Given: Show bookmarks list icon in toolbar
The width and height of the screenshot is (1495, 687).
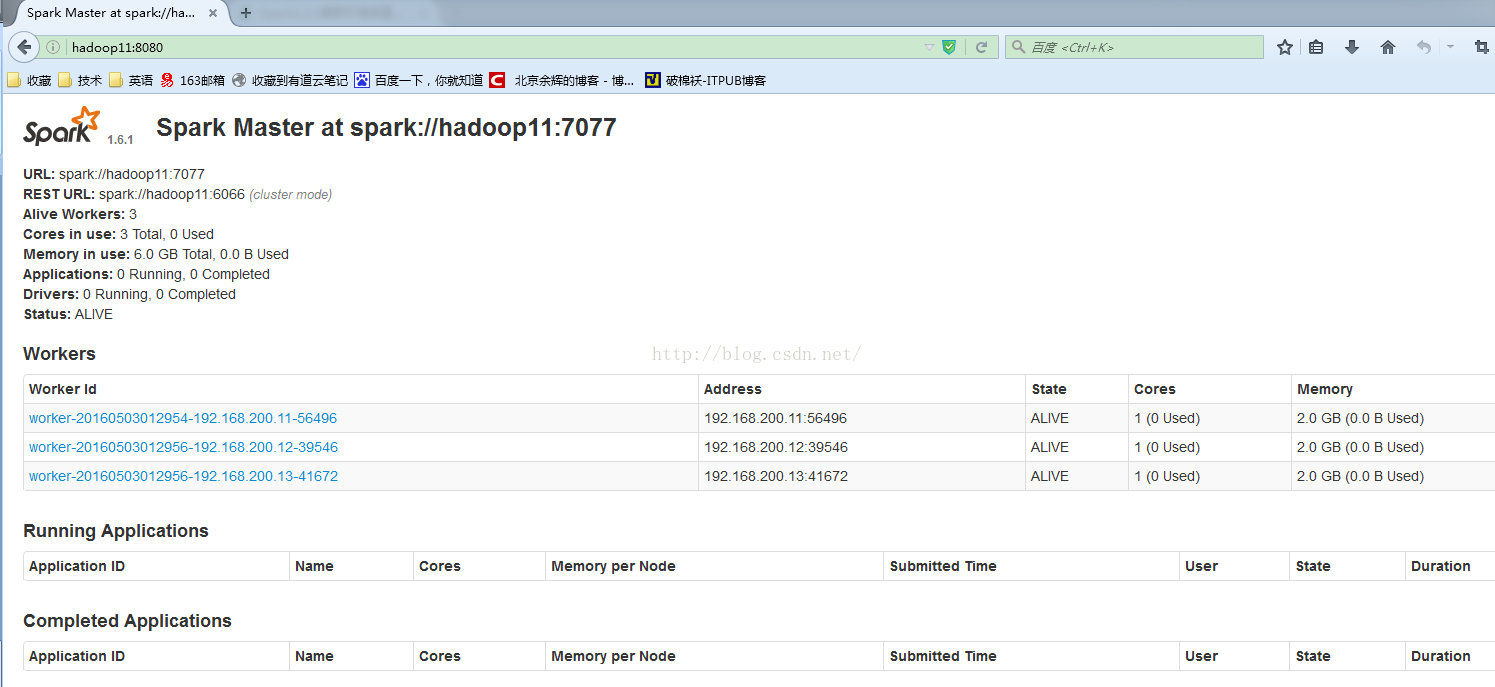Looking at the screenshot, I should [x=1316, y=47].
